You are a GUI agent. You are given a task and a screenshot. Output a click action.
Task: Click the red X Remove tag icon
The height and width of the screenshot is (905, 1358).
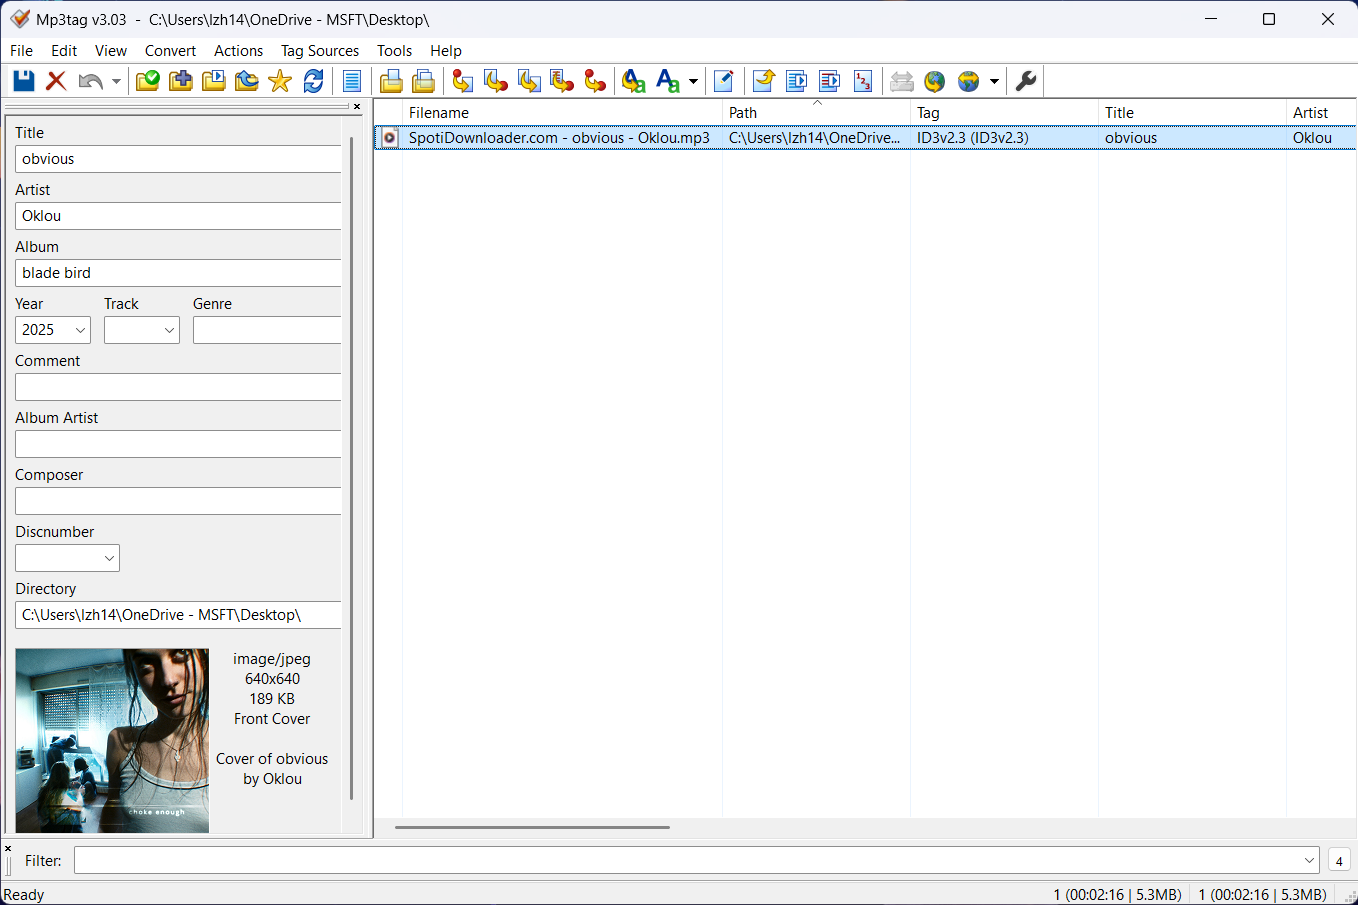[x=57, y=81]
